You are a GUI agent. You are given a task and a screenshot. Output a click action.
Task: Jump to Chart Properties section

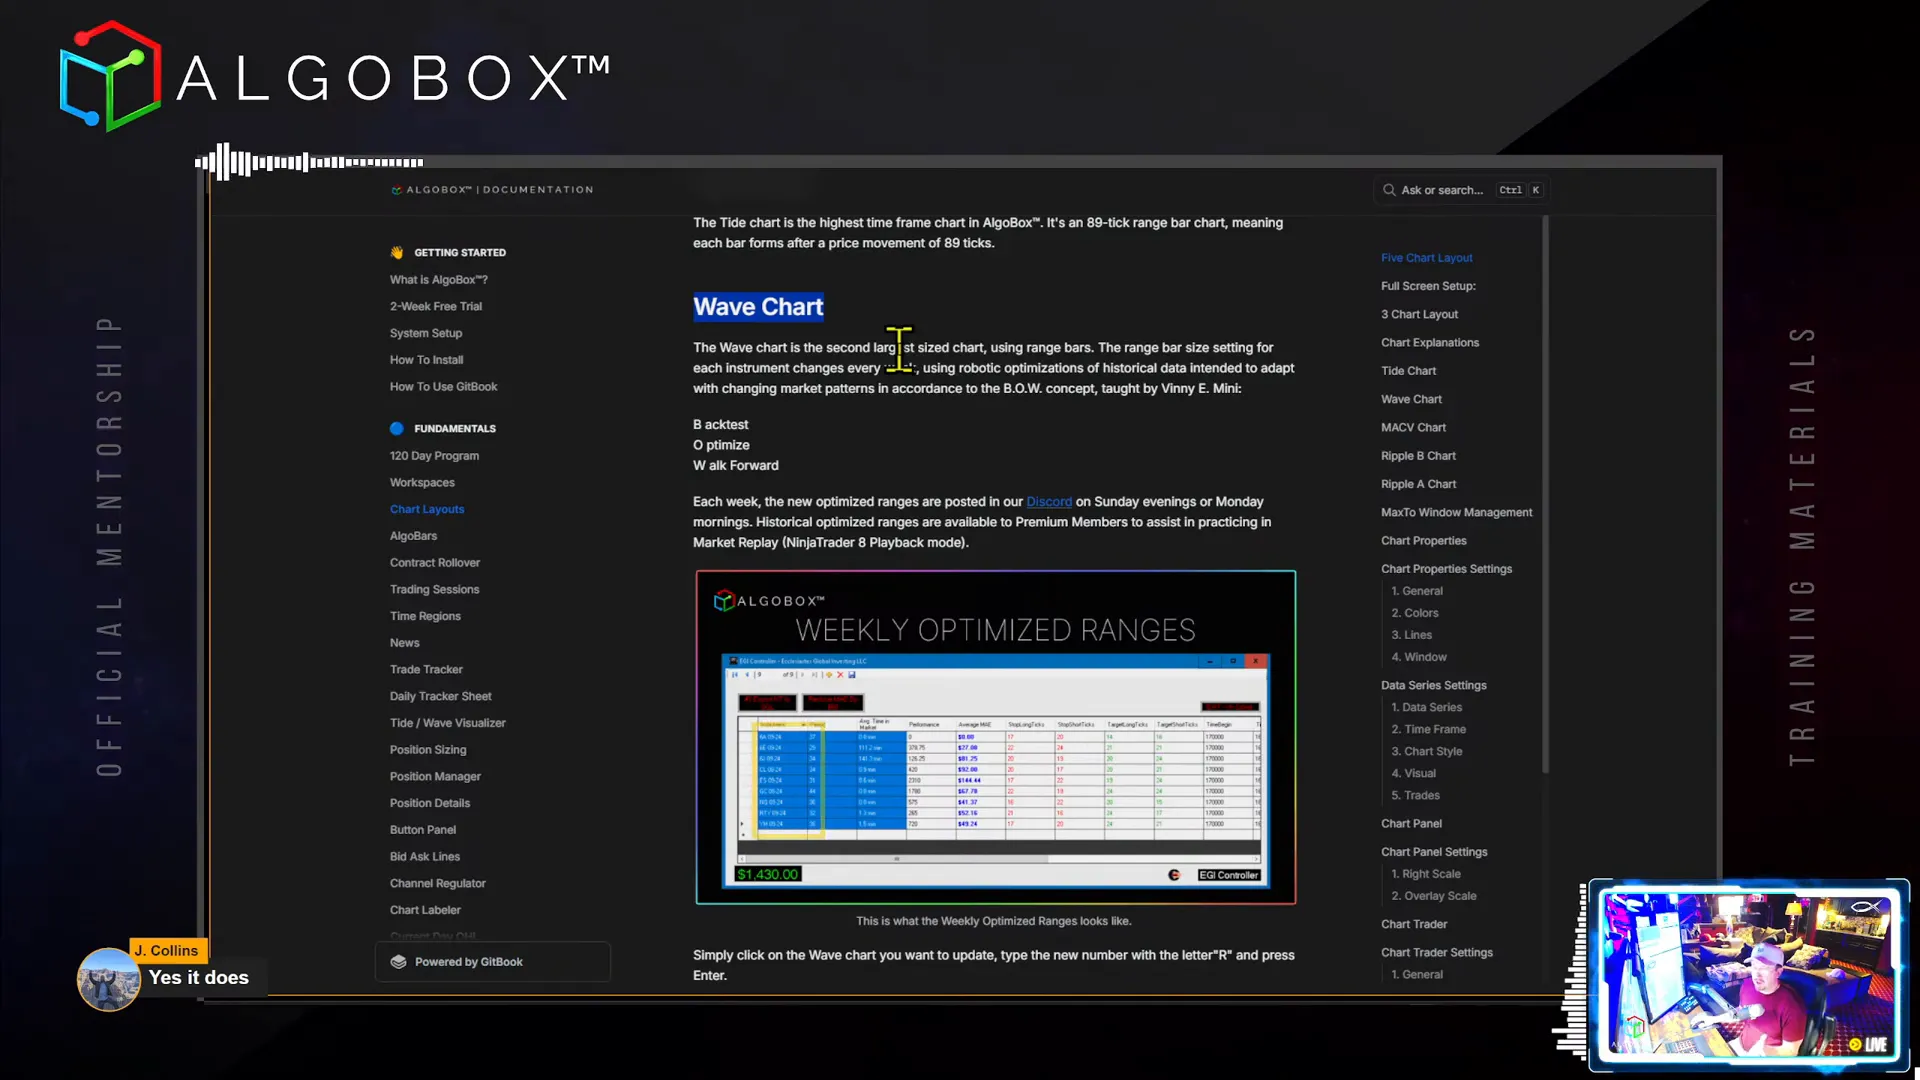coord(1424,541)
